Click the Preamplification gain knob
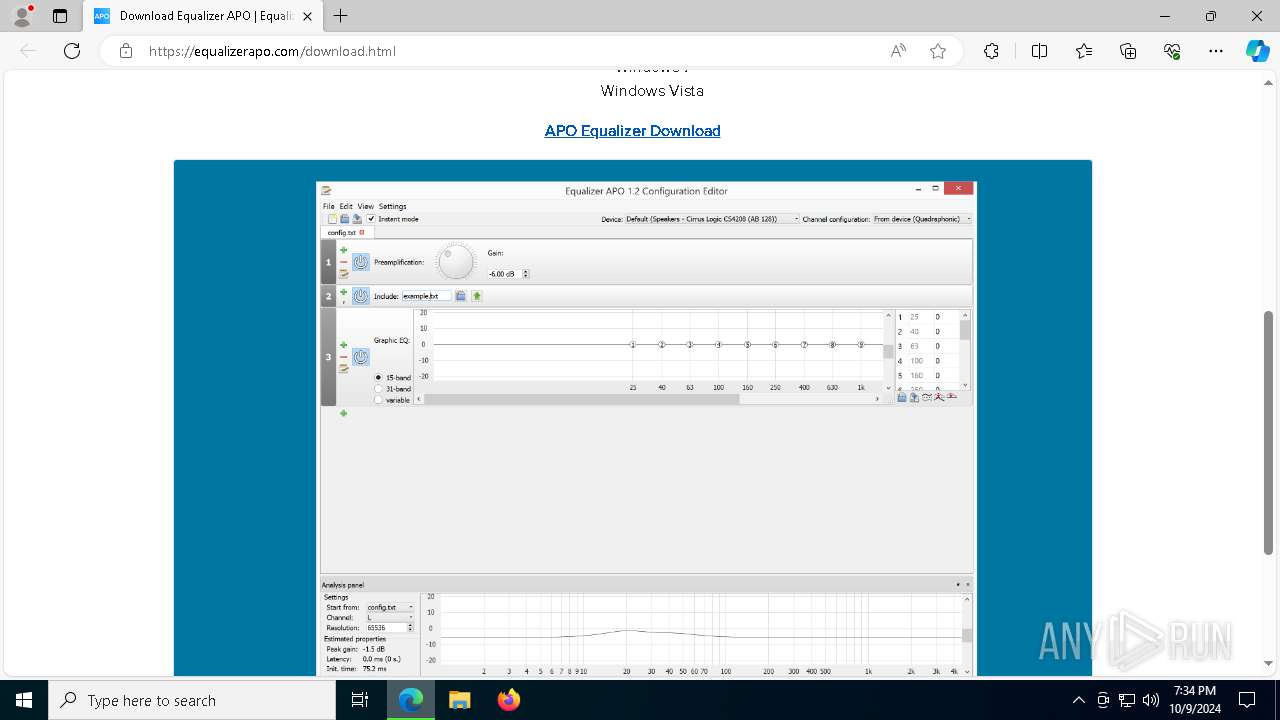1280x720 pixels. (x=456, y=262)
